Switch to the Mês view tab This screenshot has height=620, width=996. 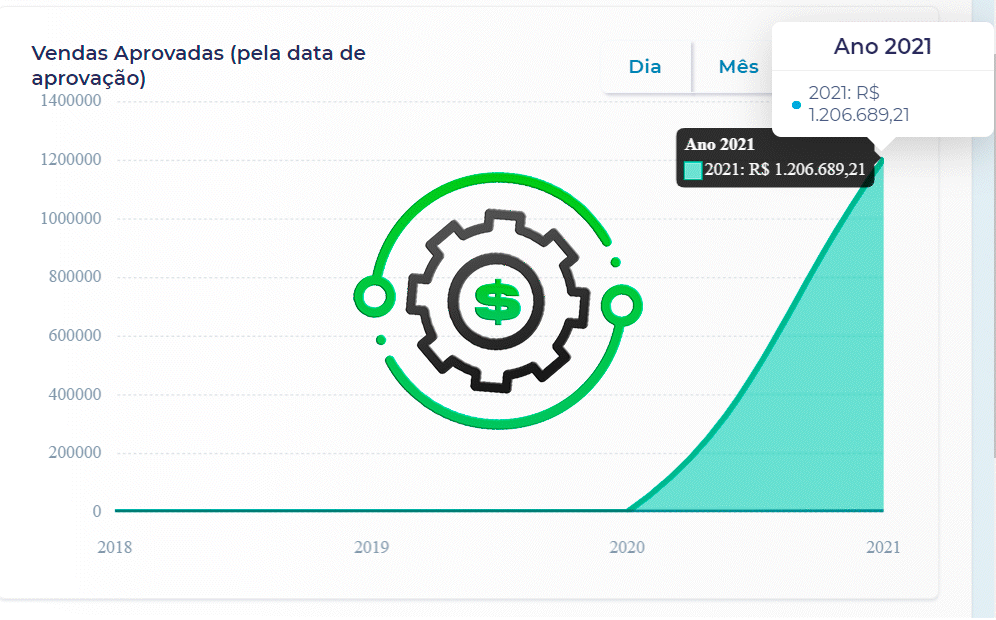tap(738, 67)
